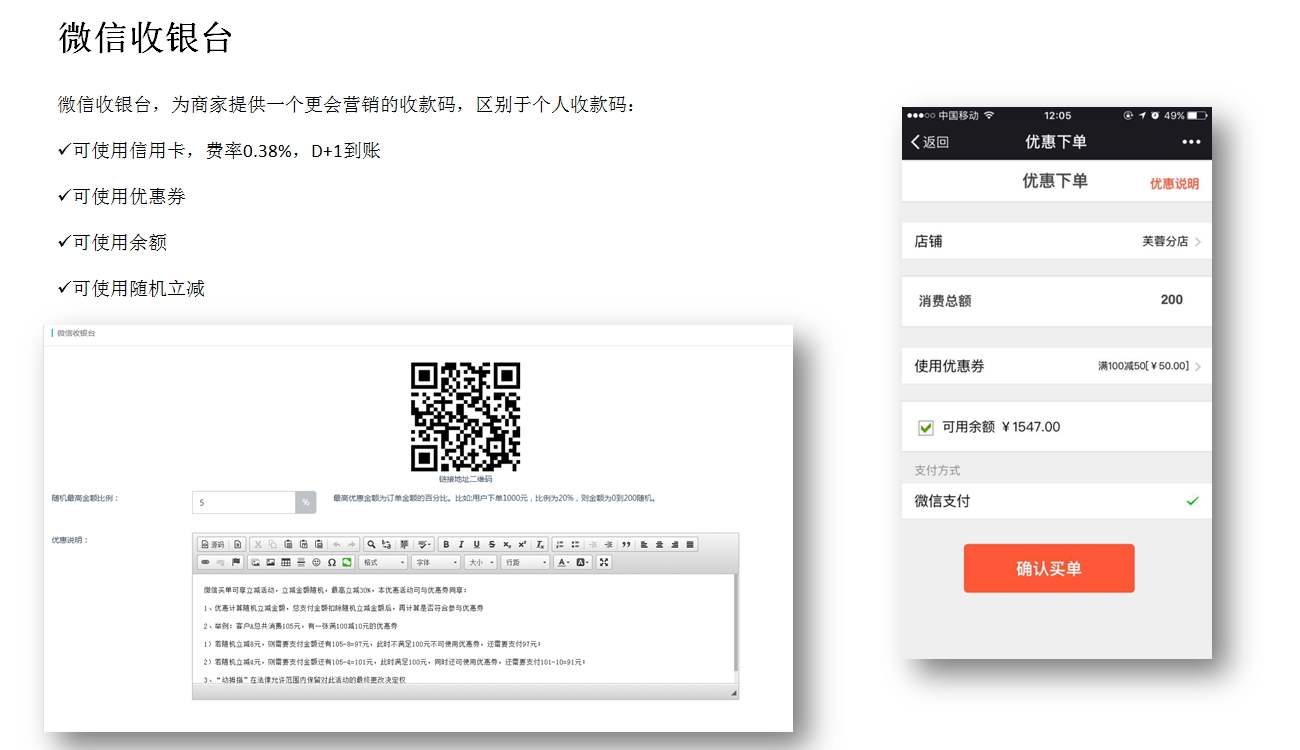
Task: Toggle Italic formatting in editor
Action: click(x=461, y=544)
